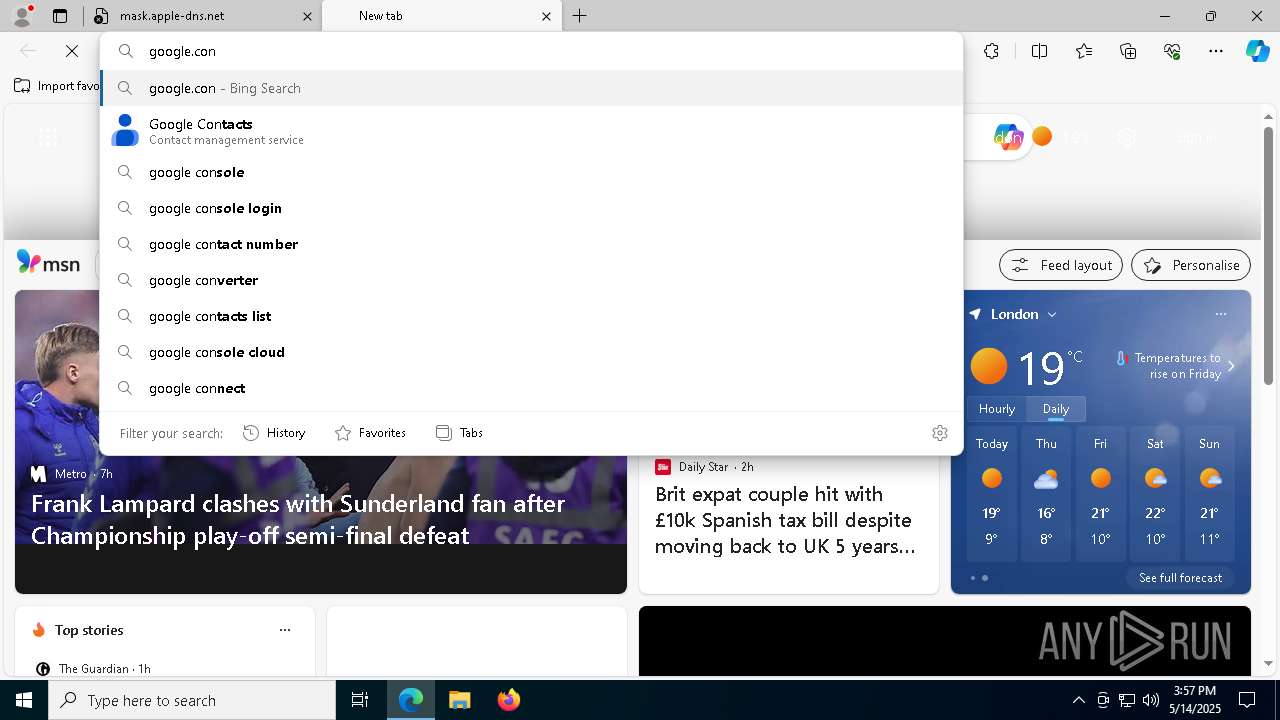Open Settings and more ellipsis
Viewport: 1280px width, 720px height.
pos(1216,51)
